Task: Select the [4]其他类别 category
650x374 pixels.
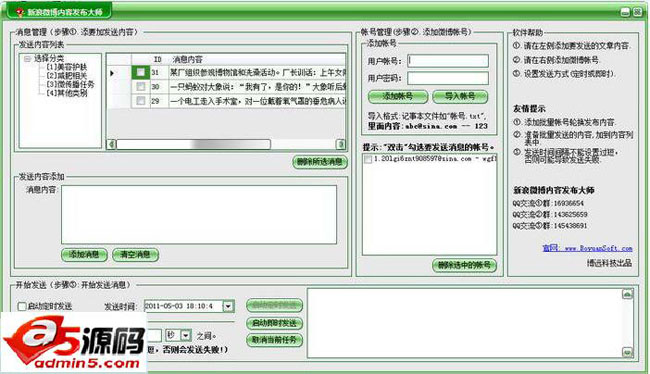Action: click(67, 93)
